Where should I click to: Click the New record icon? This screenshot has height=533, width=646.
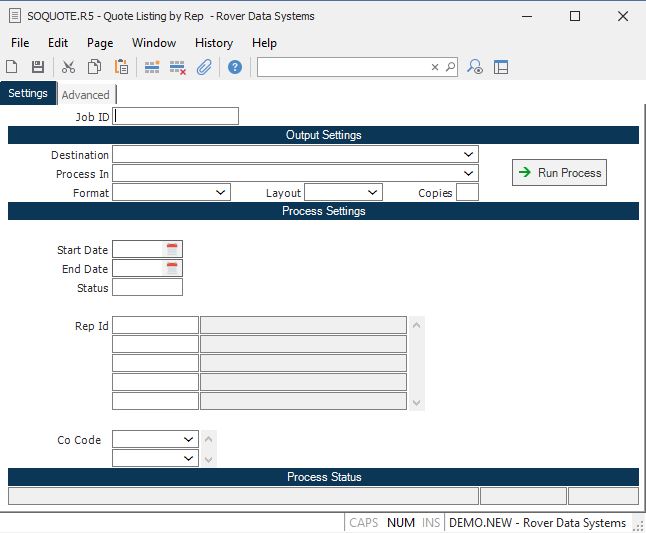point(12,67)
